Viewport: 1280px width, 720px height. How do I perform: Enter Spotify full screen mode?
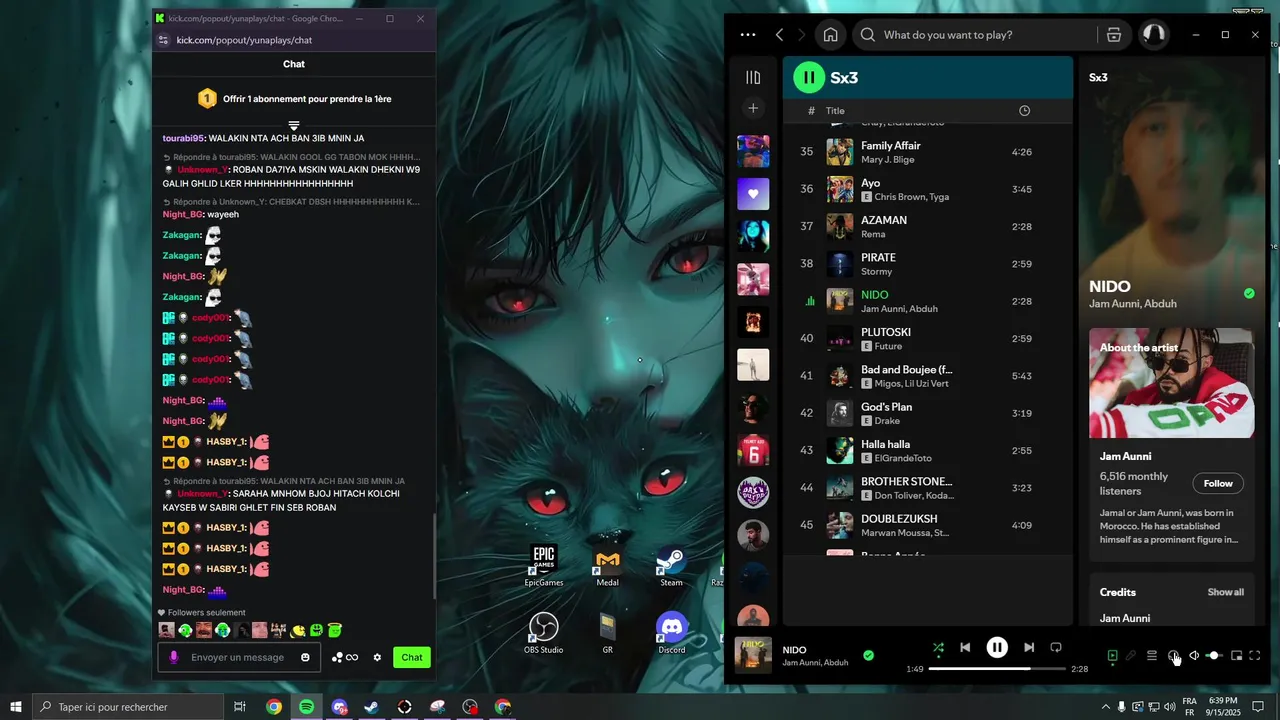(x=1255, y=656)
